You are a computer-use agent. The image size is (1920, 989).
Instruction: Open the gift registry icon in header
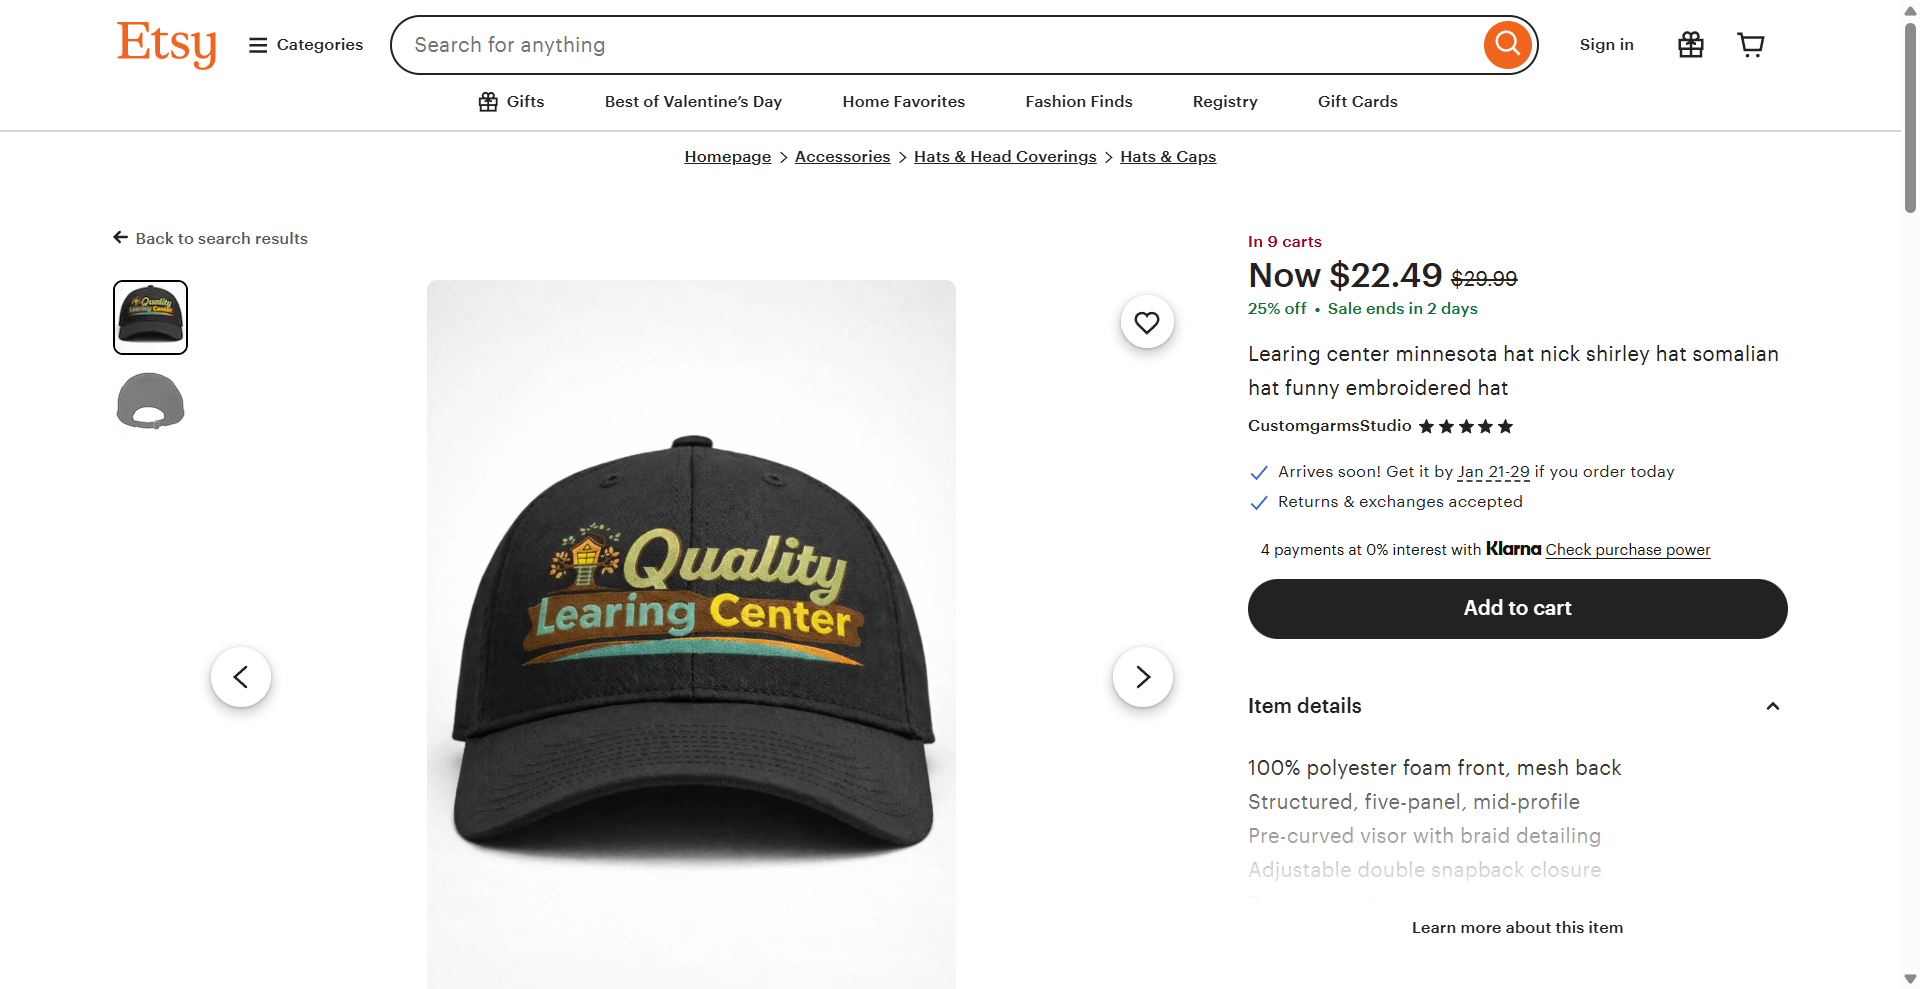tap(1690, 45)
